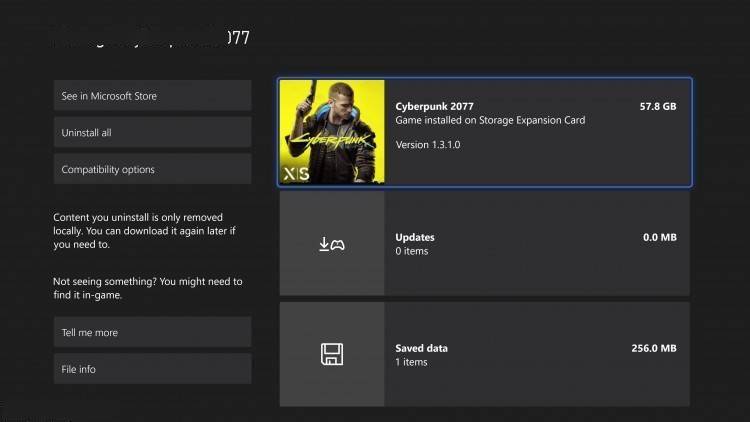750x422 pixels.
Task: Click the Updates download controller icon
Action: click(x=331, y=244)
